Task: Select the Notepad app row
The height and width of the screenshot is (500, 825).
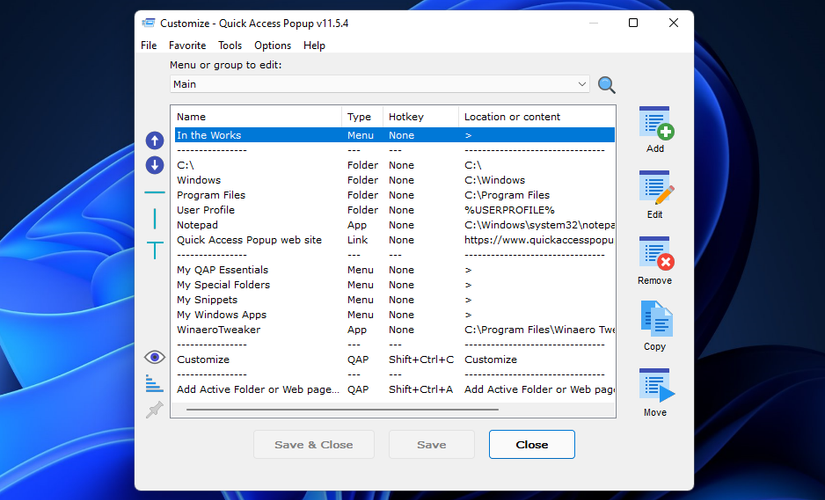Action: coord(395,225)
